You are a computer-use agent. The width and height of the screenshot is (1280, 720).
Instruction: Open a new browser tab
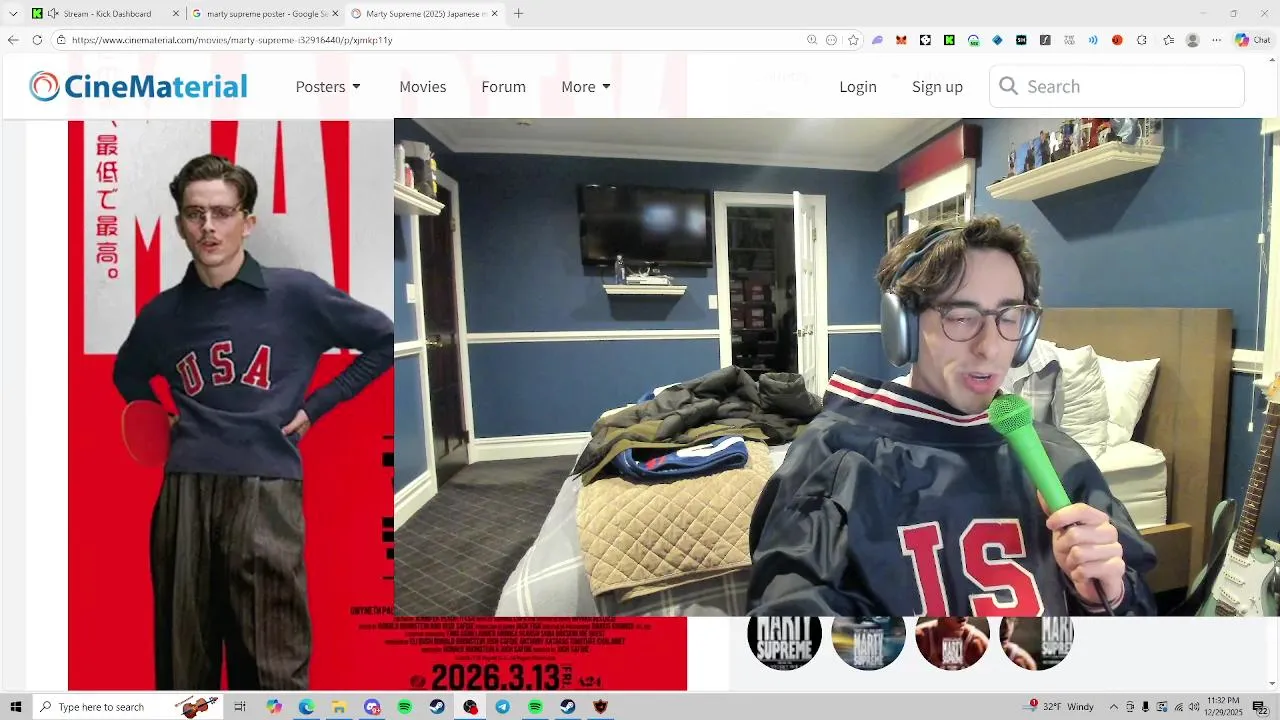(518, 14)
